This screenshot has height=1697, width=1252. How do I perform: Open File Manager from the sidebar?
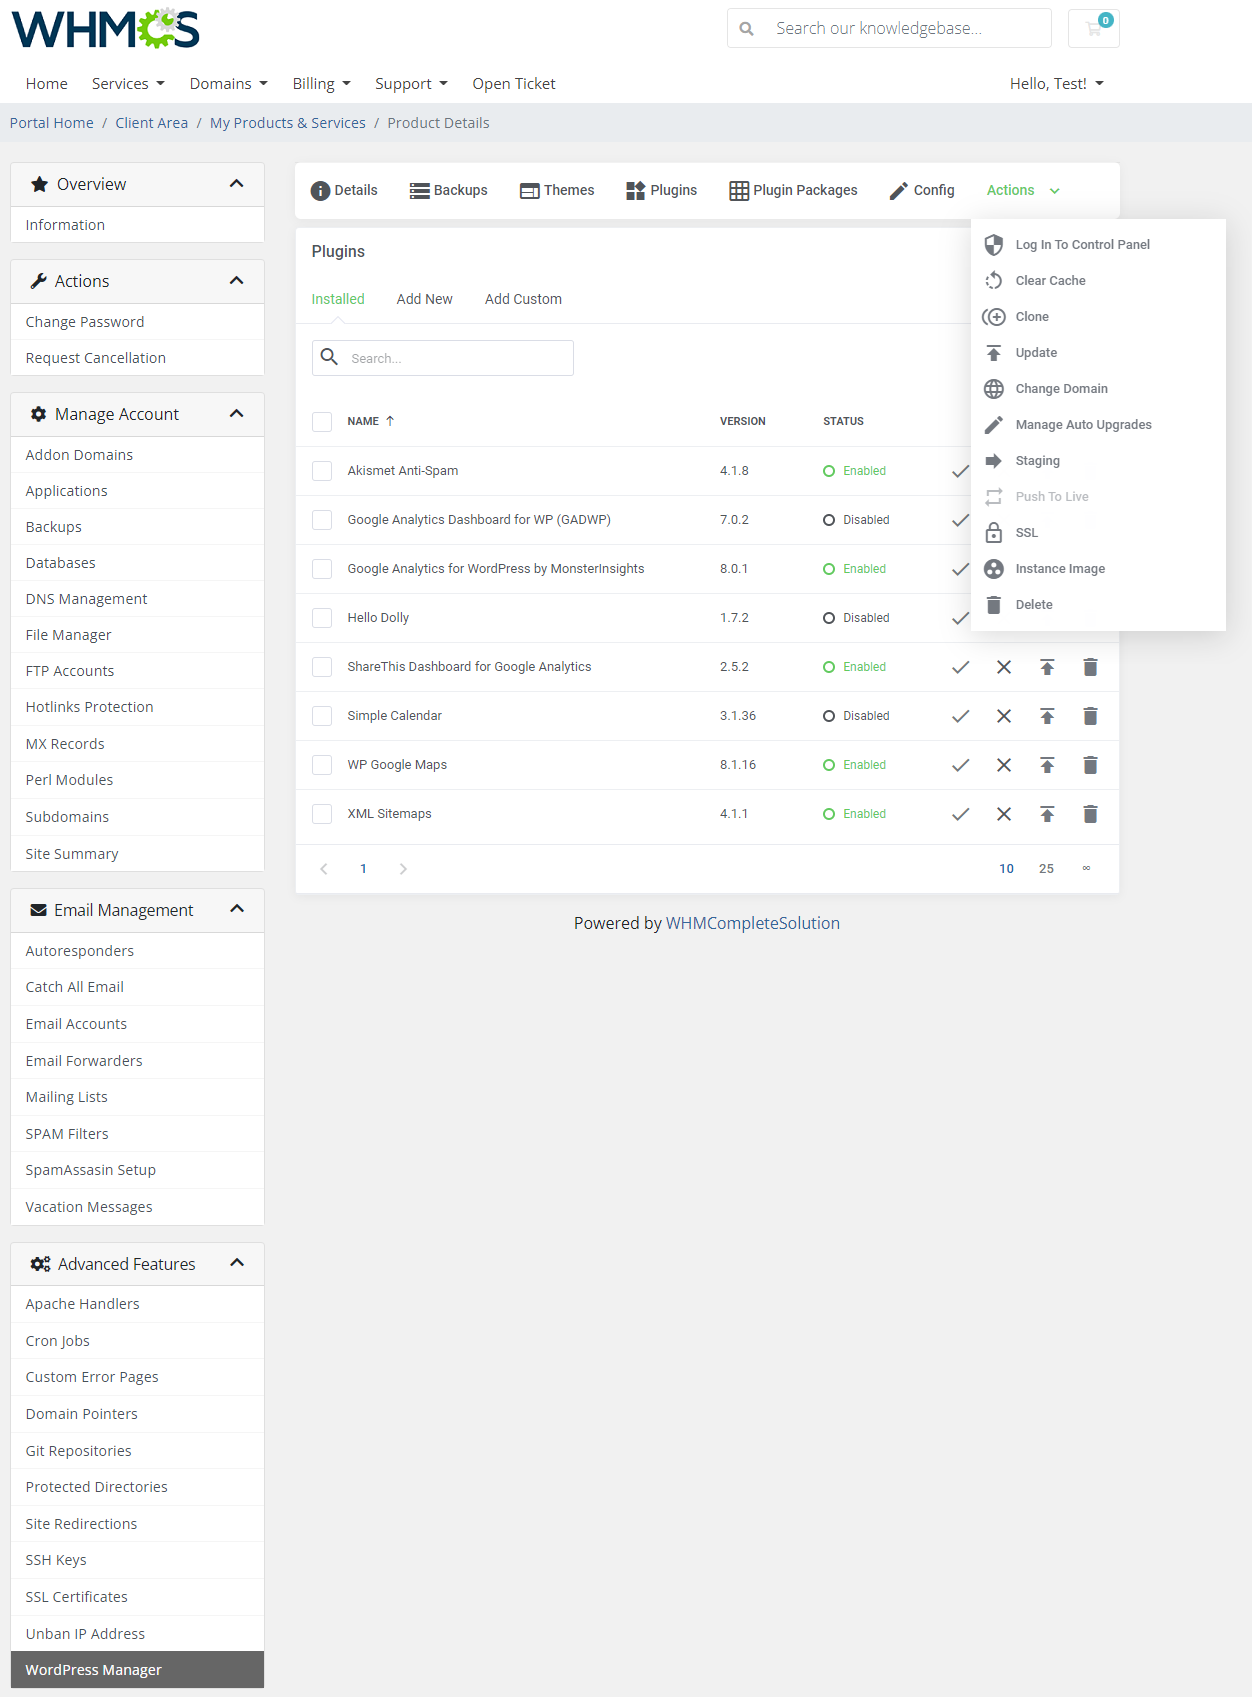[x=68, y=635]
